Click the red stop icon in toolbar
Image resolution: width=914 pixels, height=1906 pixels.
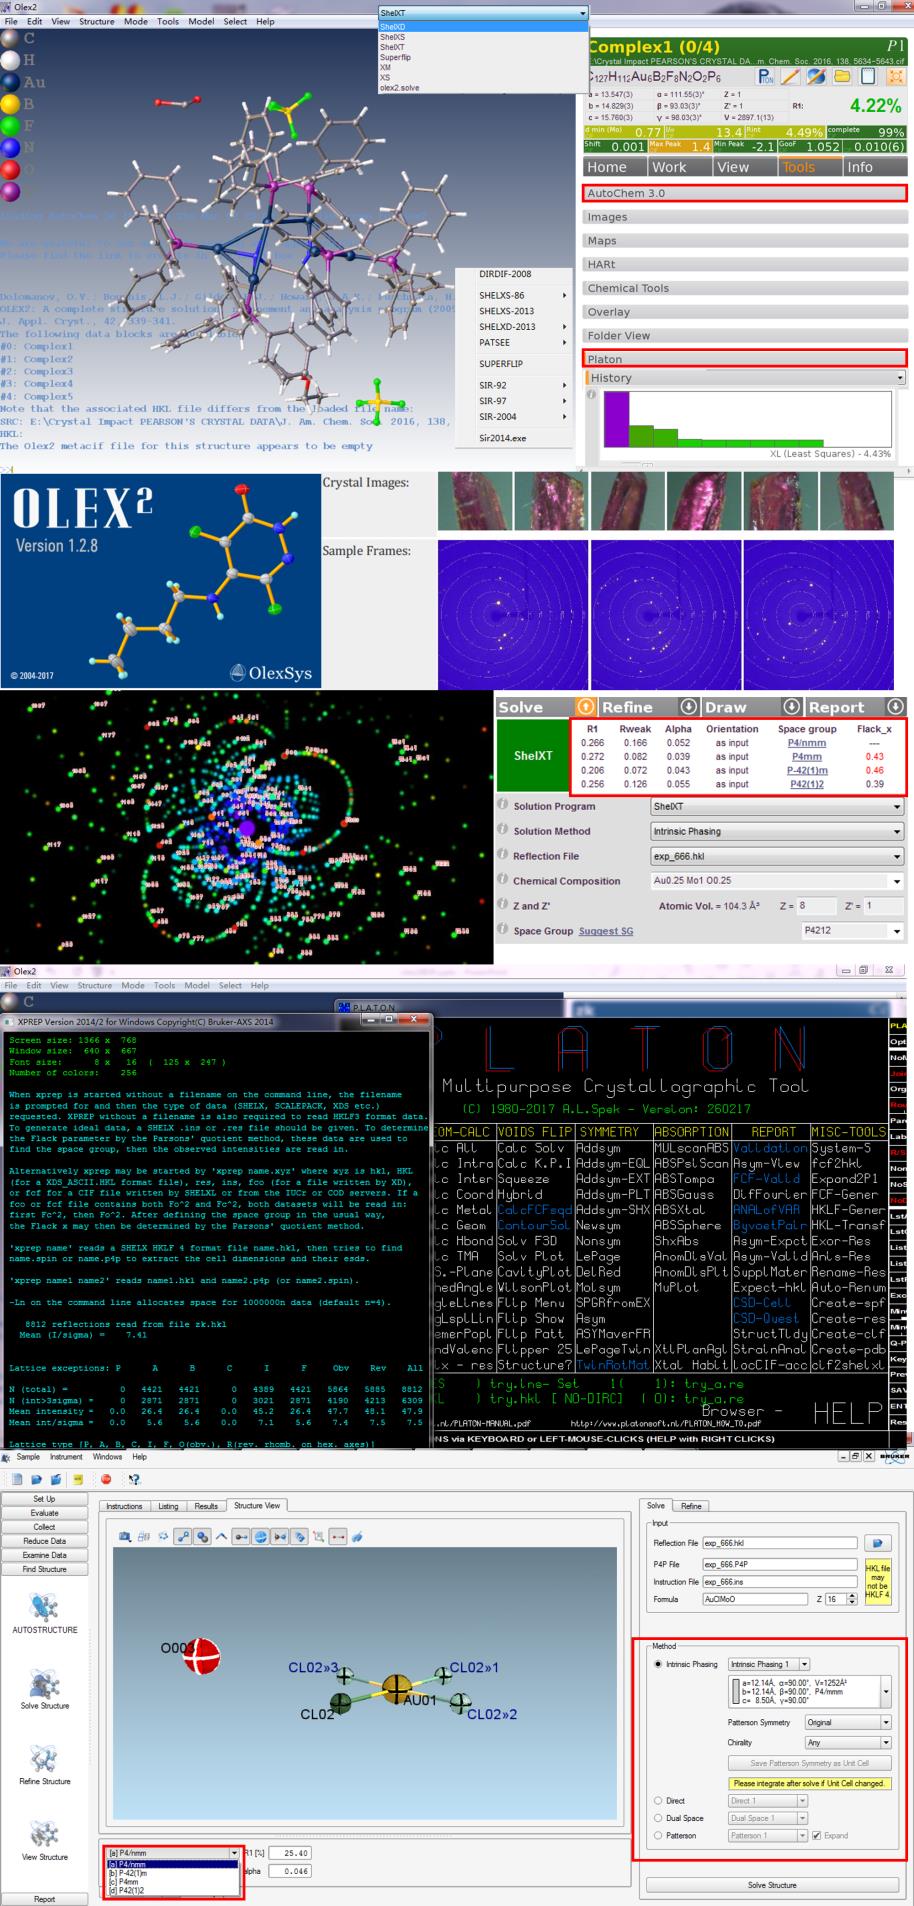click(106, 1479)
